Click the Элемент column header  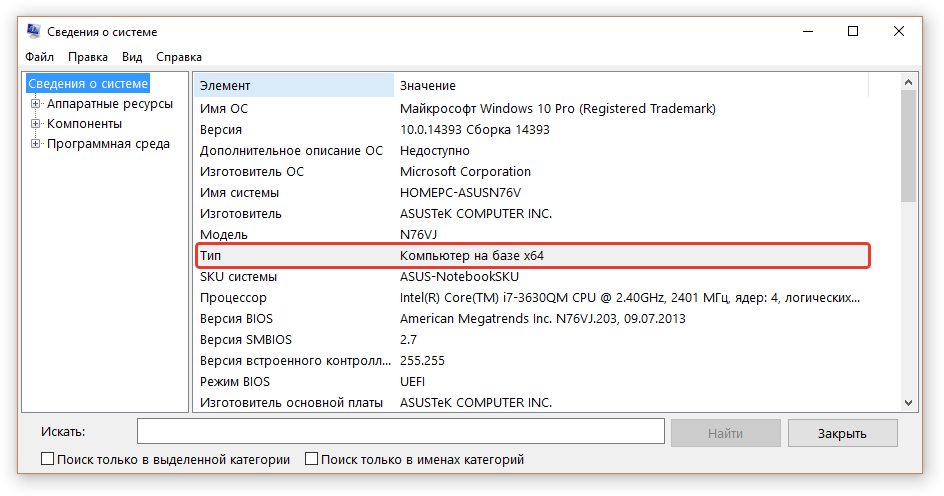tap(294, 86)
